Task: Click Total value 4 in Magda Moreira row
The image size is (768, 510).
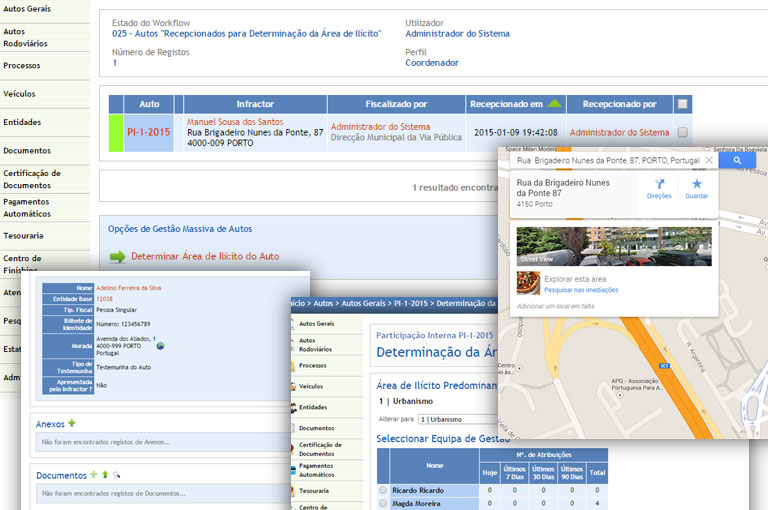Action: pyautogui.click(x=597, y=503)
